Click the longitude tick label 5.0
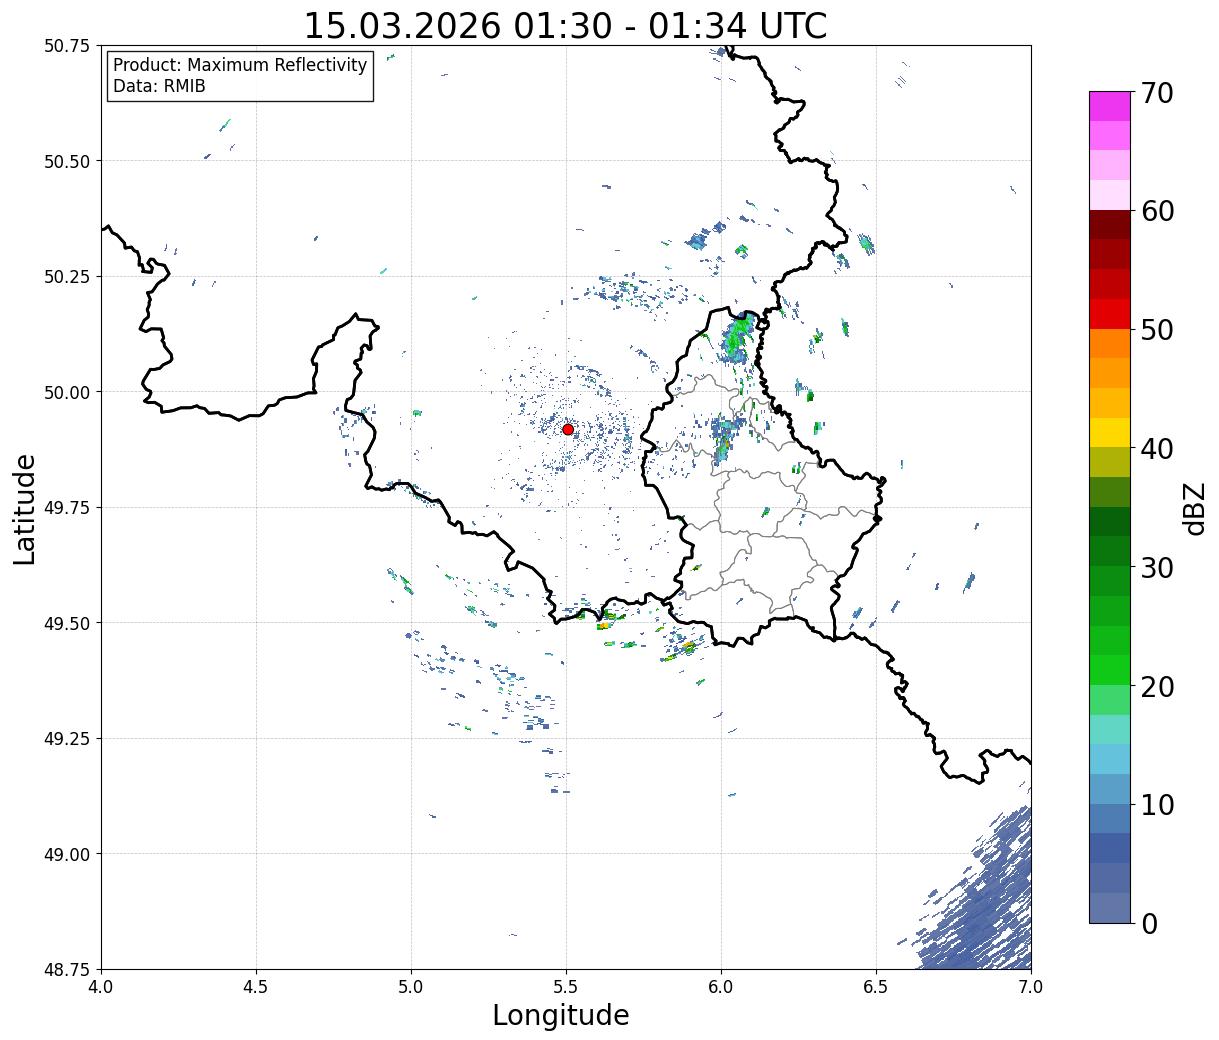Viewport: 1219px width, 1040px height. tap(411, 987)
